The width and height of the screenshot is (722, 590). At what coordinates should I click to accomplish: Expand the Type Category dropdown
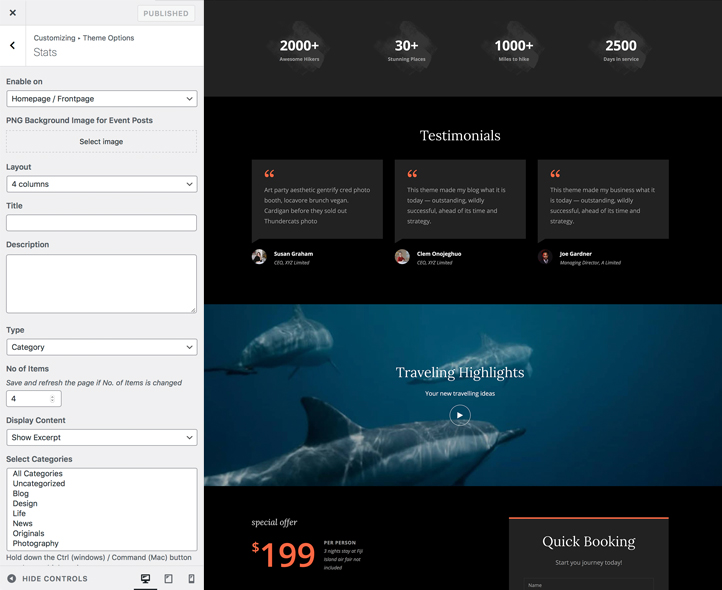101,347
